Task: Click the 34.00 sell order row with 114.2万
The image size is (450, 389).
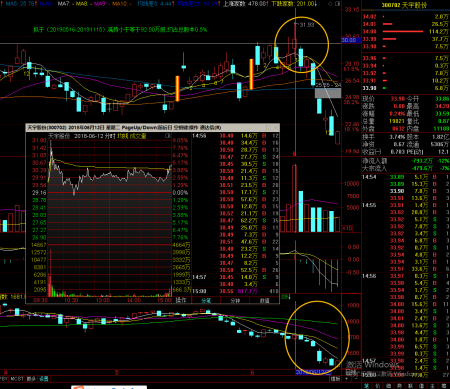Action: tap(406, 32)
